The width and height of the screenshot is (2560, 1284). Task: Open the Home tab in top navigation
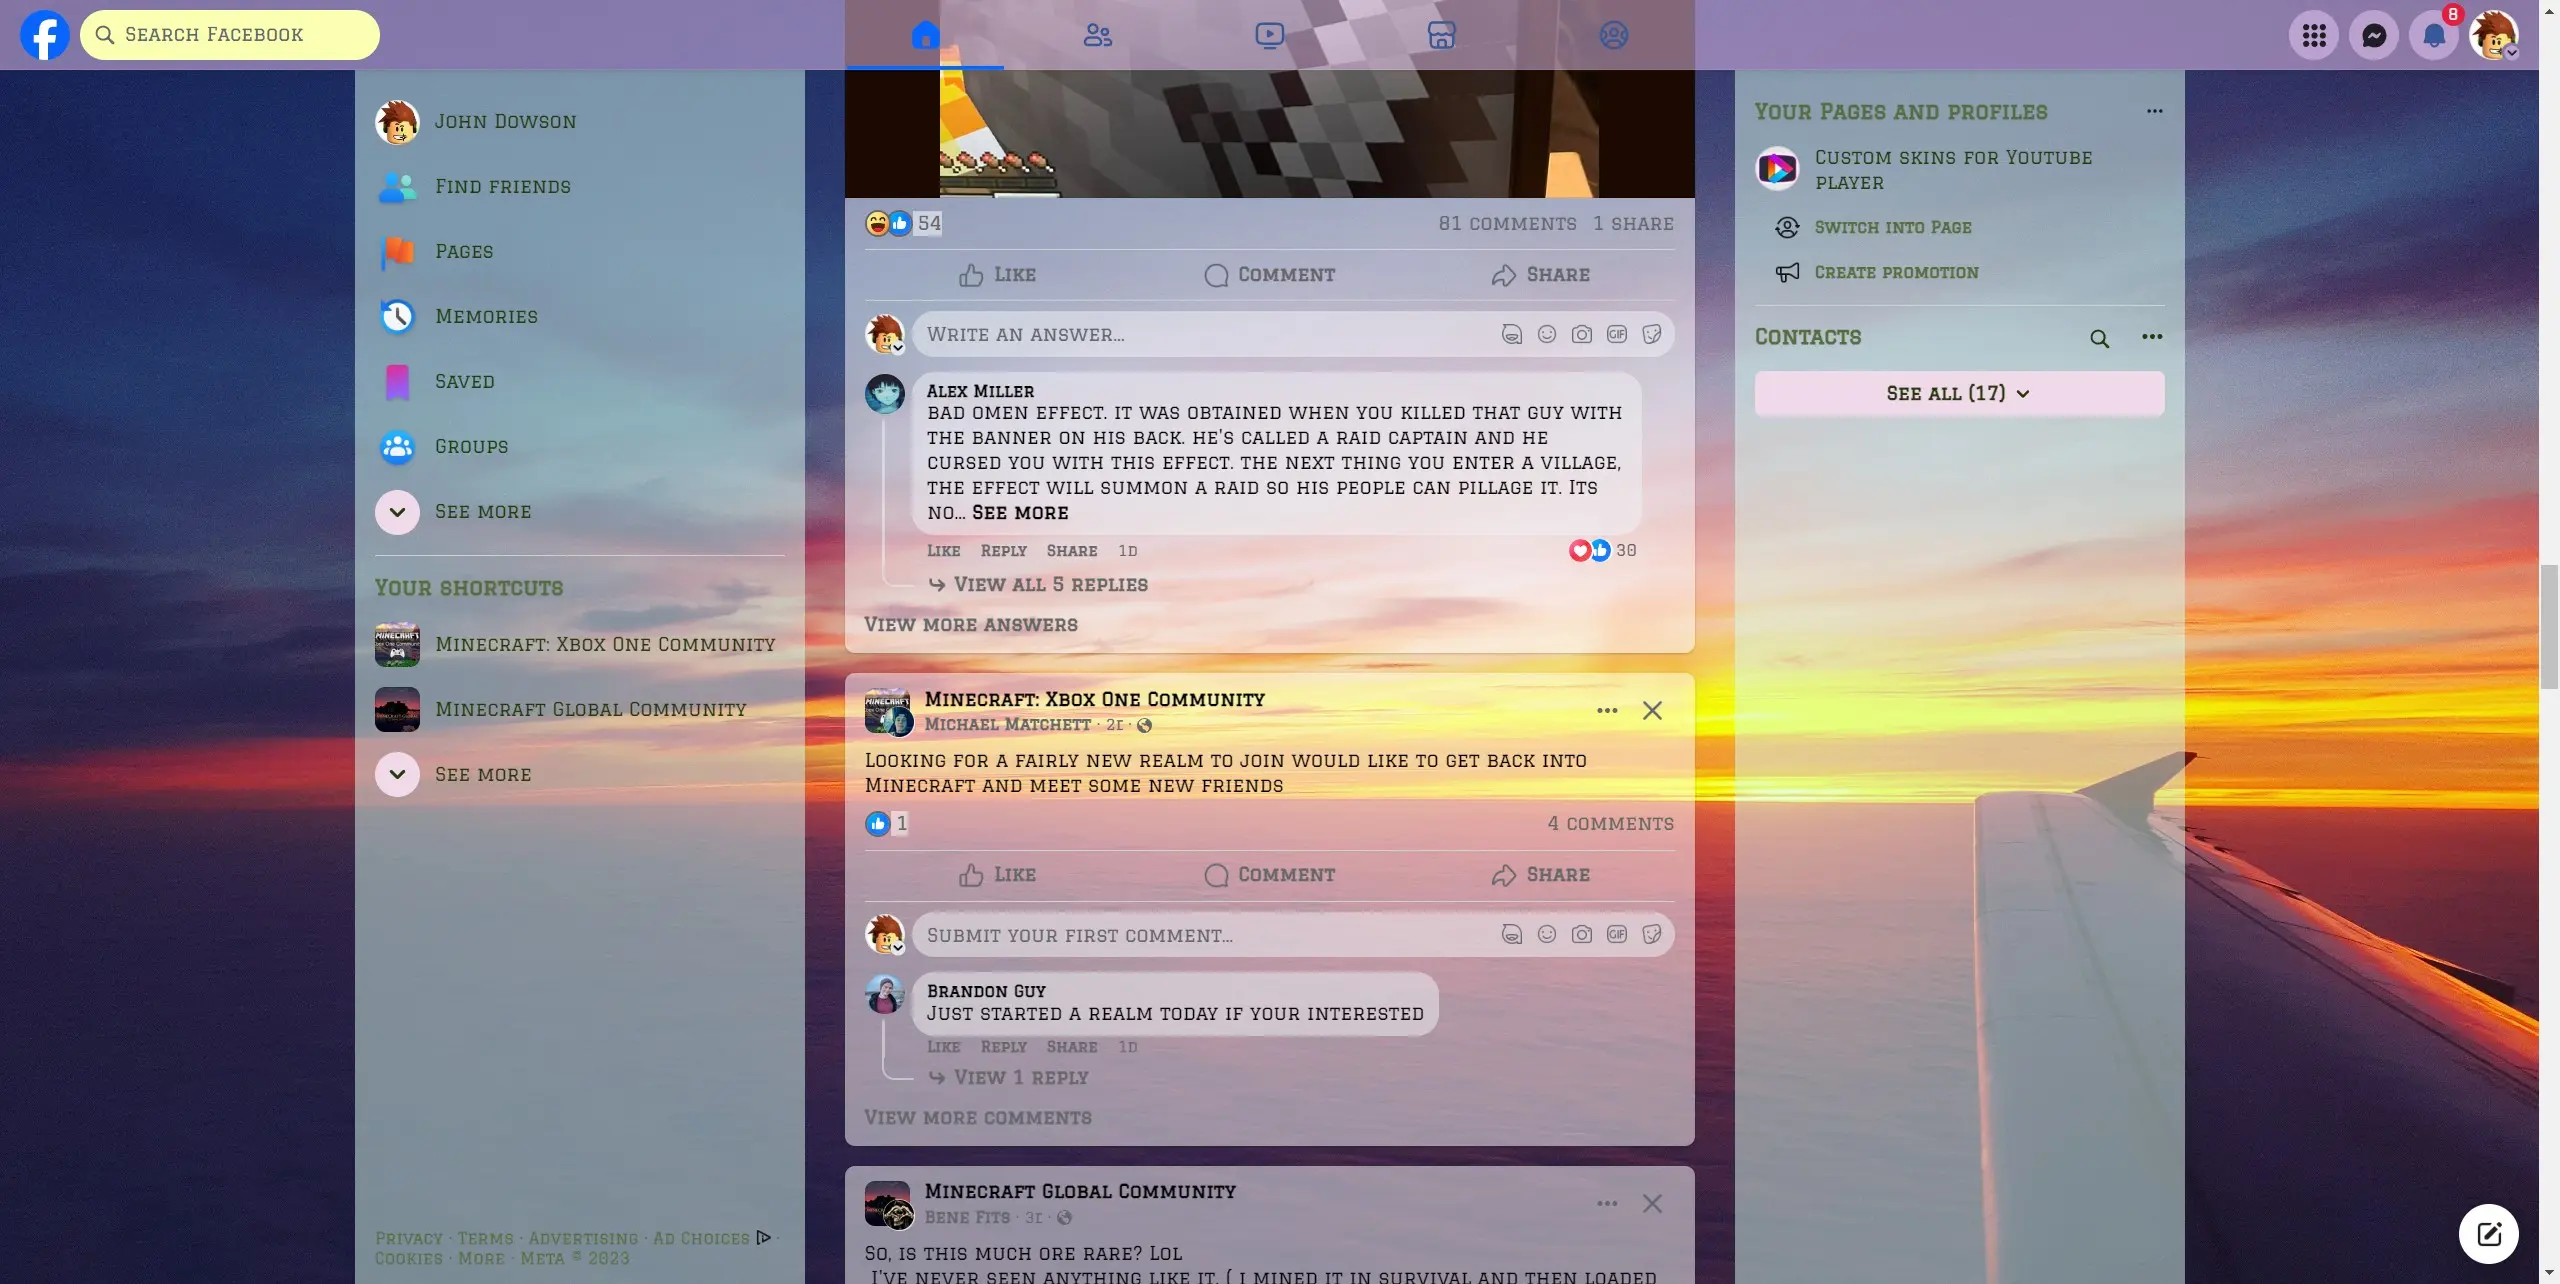point(925,35)
